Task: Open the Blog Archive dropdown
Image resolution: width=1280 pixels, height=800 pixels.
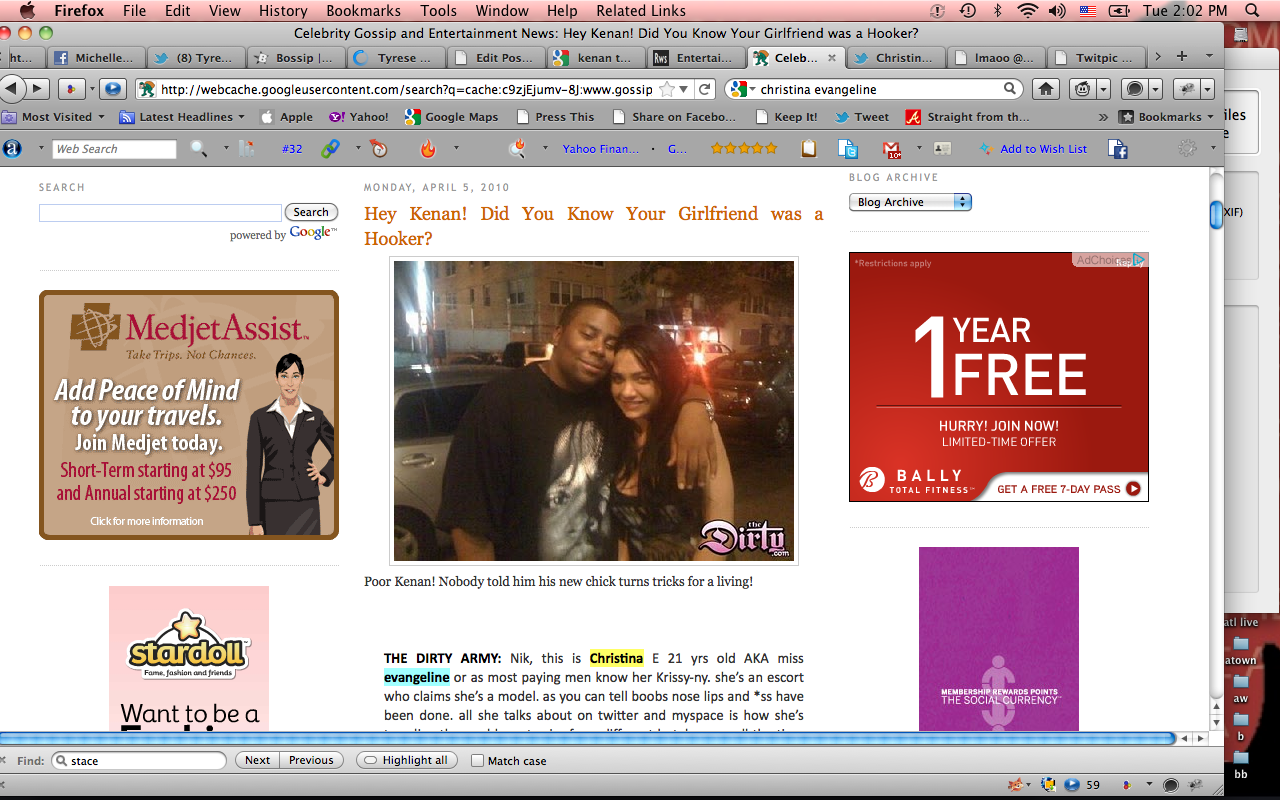Action: (910, 202)
